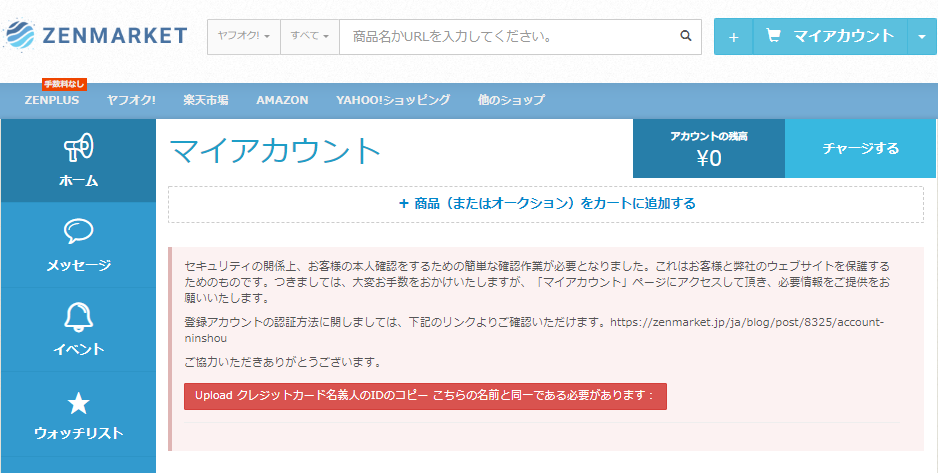This screenshot has height=473, width=938.
Task: Click the マイアカウント page heading
Action: click(x=275, y=151)
